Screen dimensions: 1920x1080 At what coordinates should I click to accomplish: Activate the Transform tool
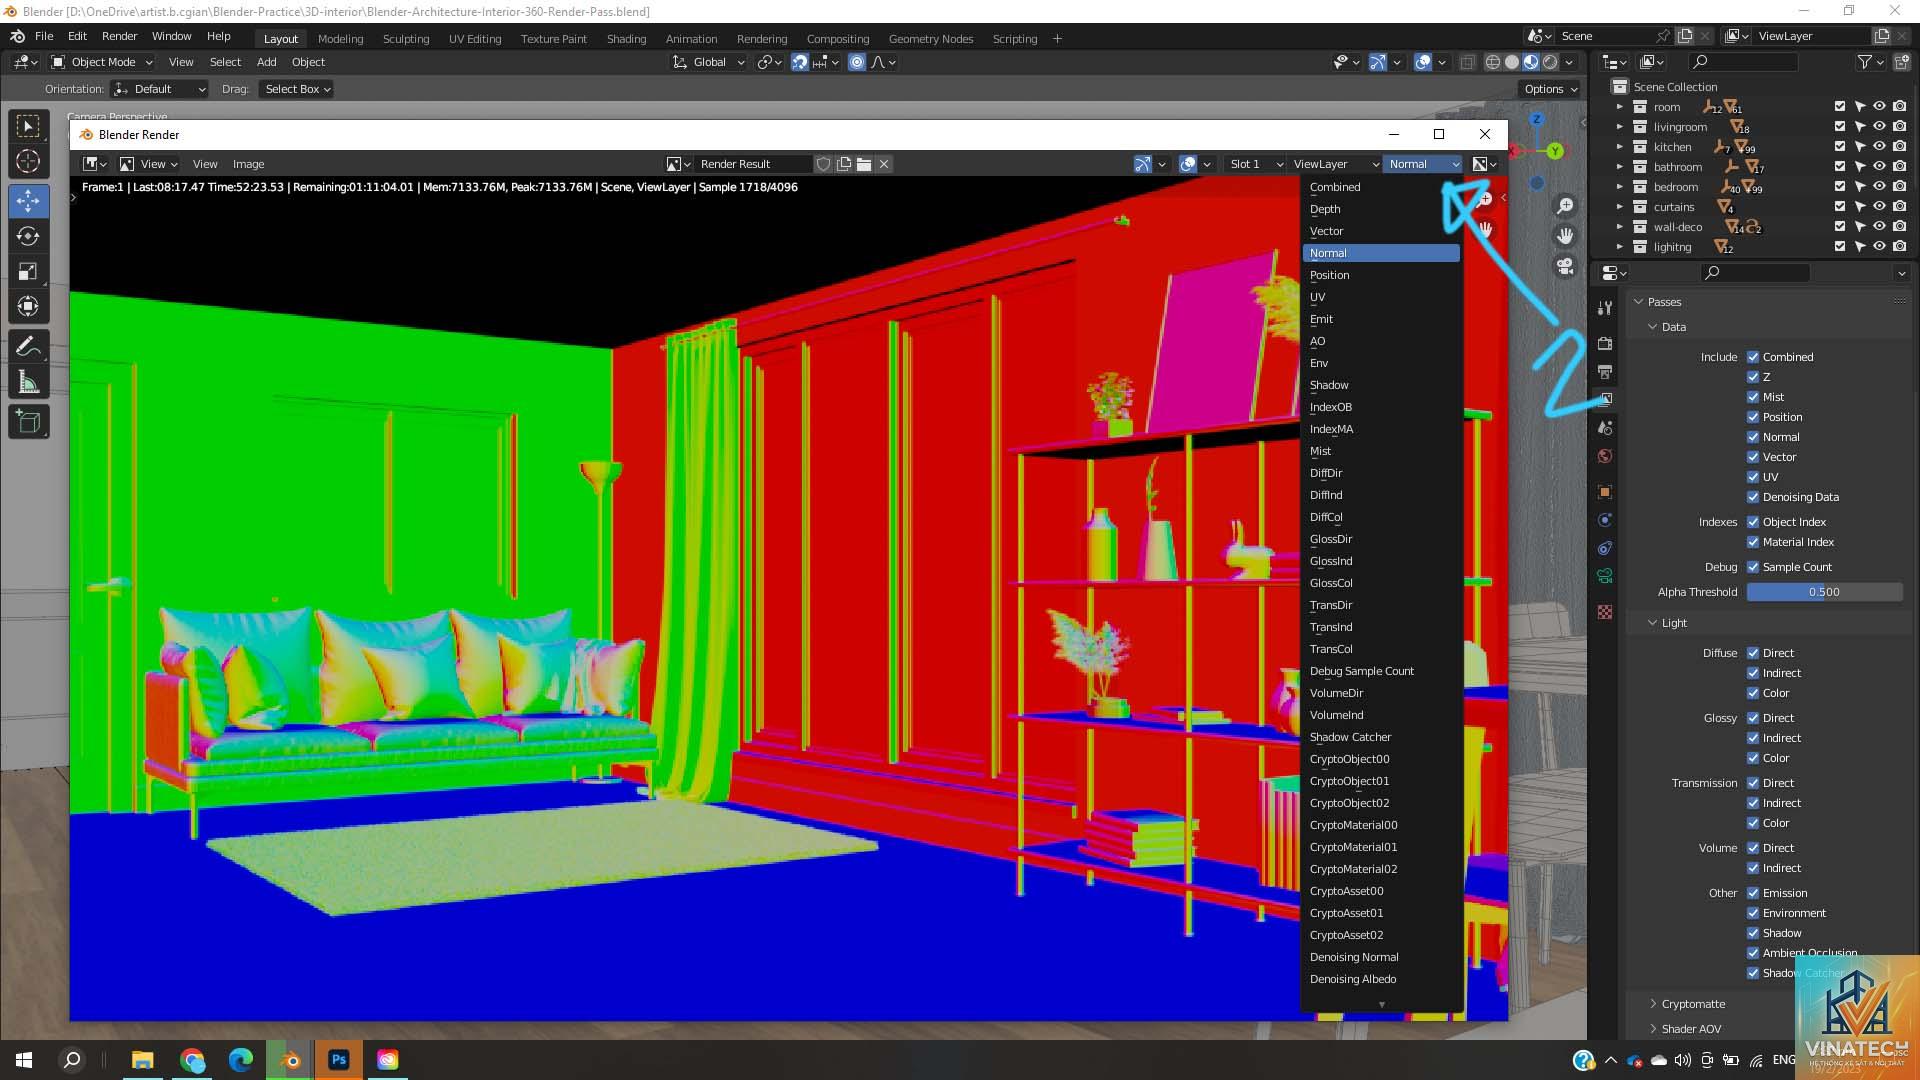pyautogui.click(x=28, y=307)
